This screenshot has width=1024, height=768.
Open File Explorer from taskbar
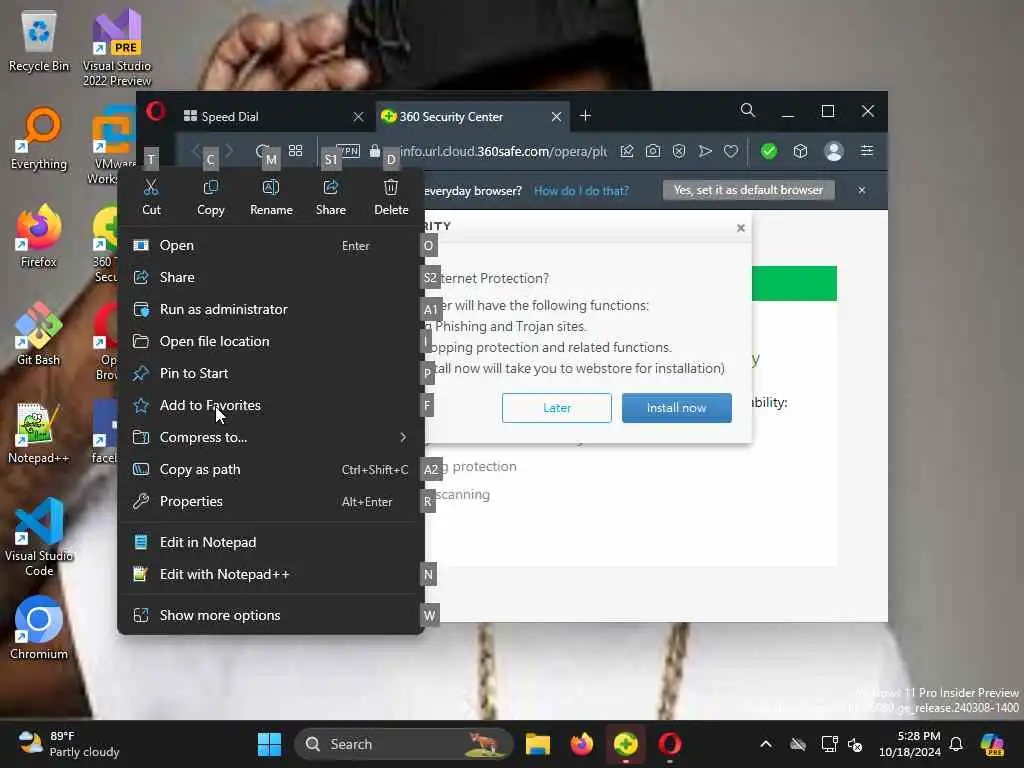[537, 744]
